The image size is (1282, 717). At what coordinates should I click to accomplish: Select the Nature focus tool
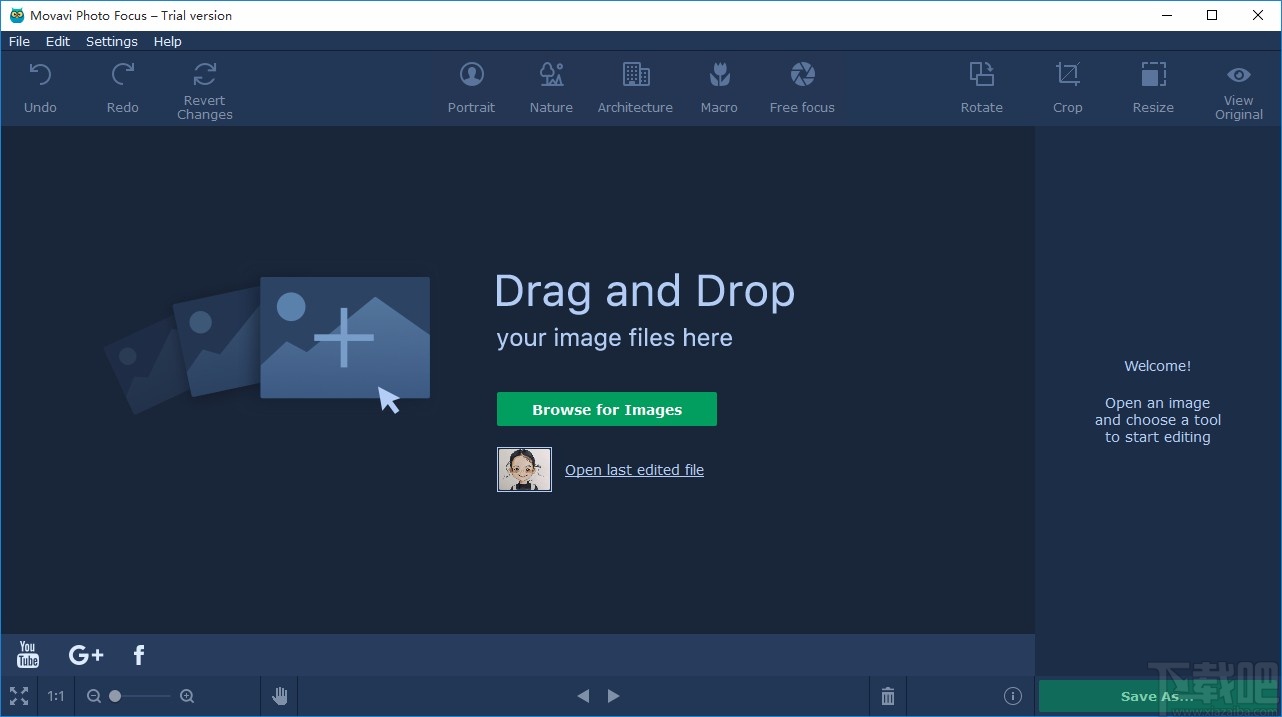[551, 86]
